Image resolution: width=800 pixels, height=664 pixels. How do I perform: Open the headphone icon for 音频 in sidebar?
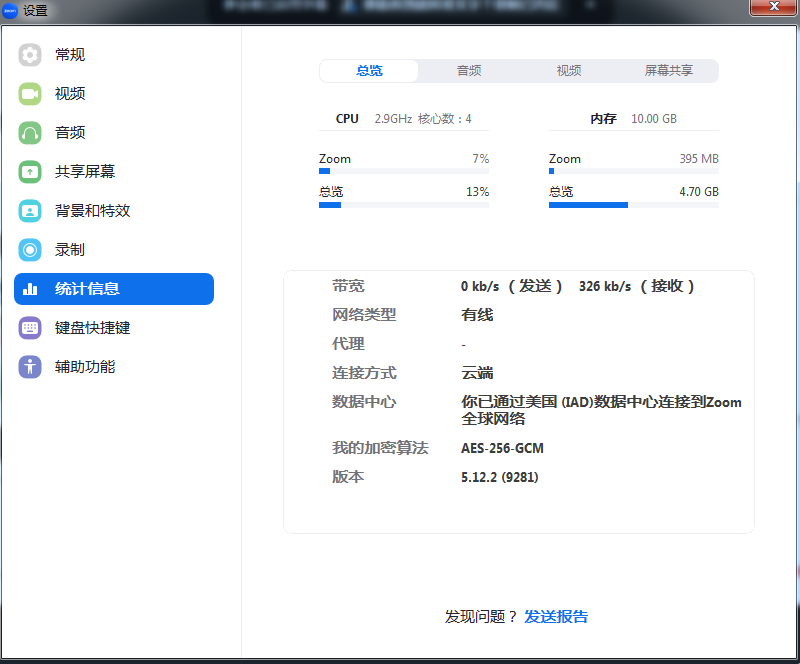pos(30,133)
